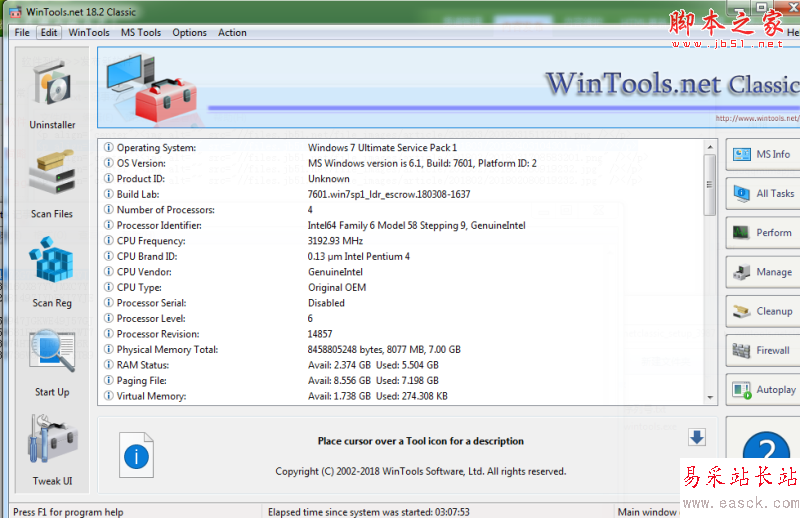Launch the Scan Files tool
Viewport: 800px width, 518px height.
pyautogui.click(x=52, y=185)
